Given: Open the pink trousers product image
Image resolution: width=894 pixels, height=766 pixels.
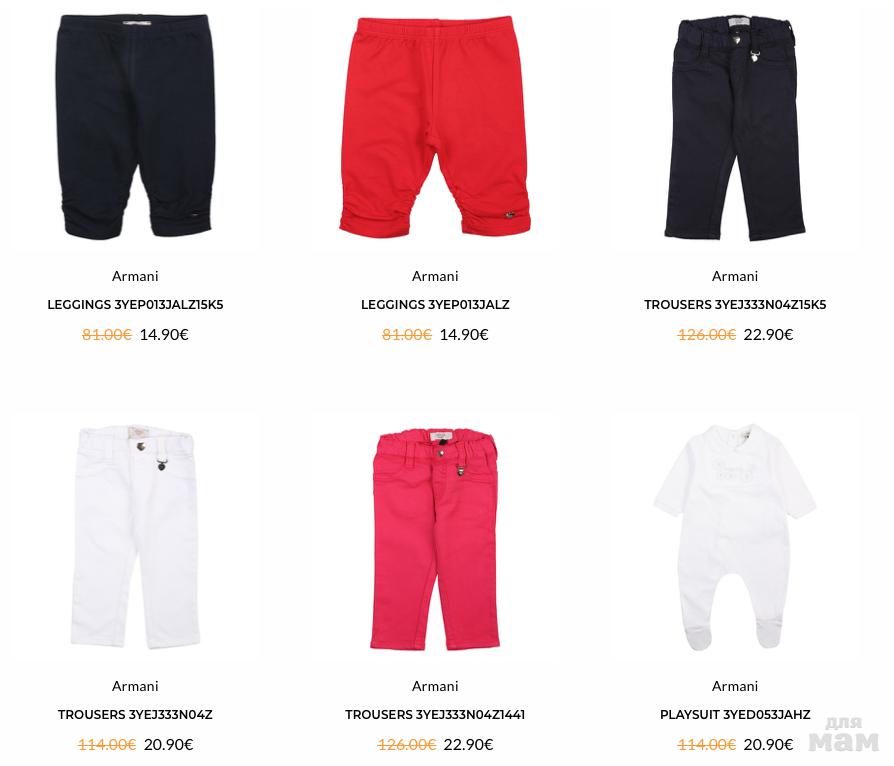Looking at the screenshot, I should point(434,540).
